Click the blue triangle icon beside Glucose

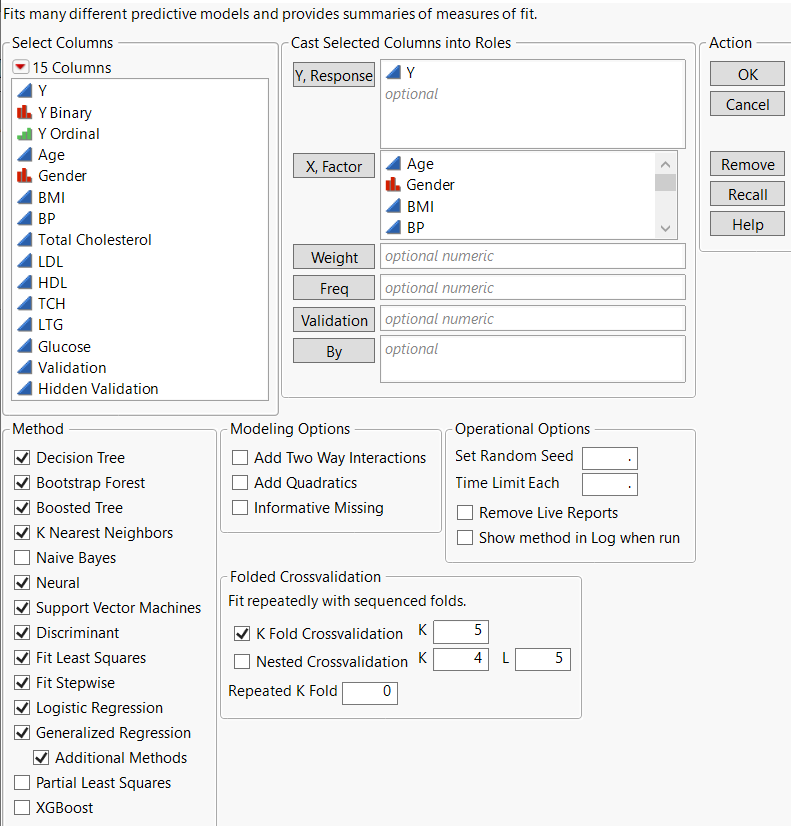pyautogui.click(x=24, y=347)
